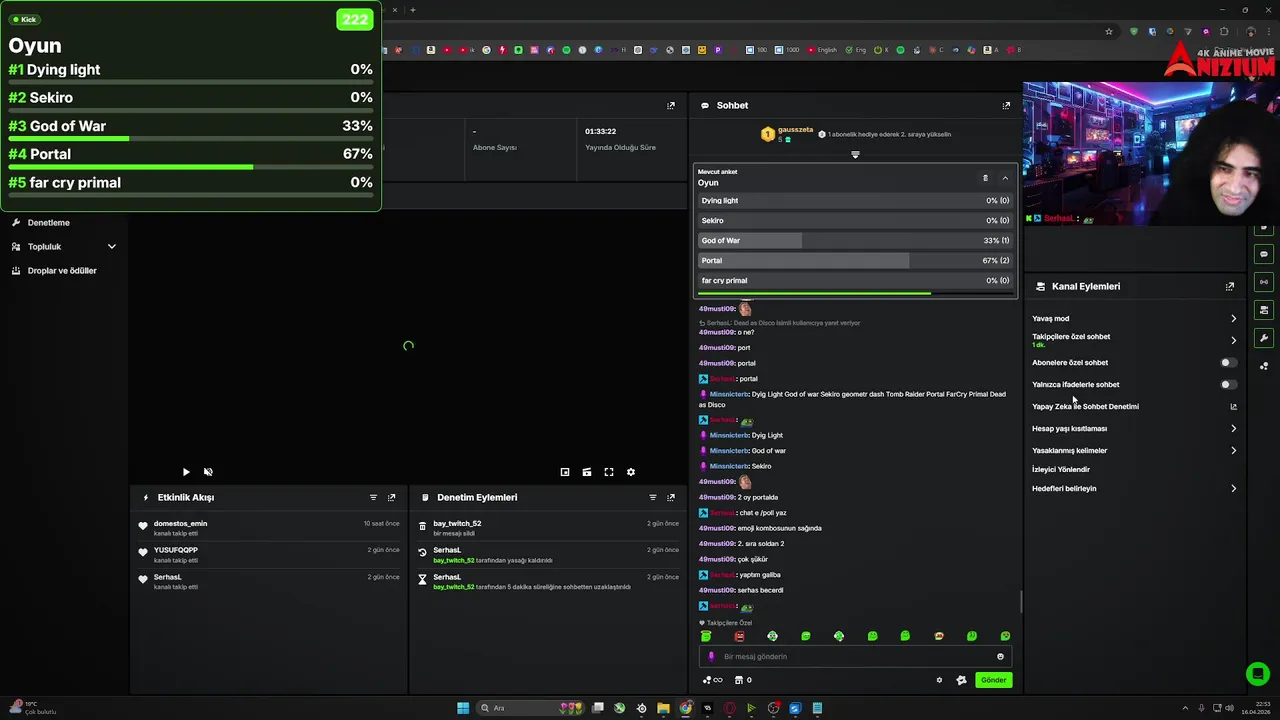Open emoji picker in message box
The height and width of the screenshot is (720, 1280).
tap(1000, 657)
